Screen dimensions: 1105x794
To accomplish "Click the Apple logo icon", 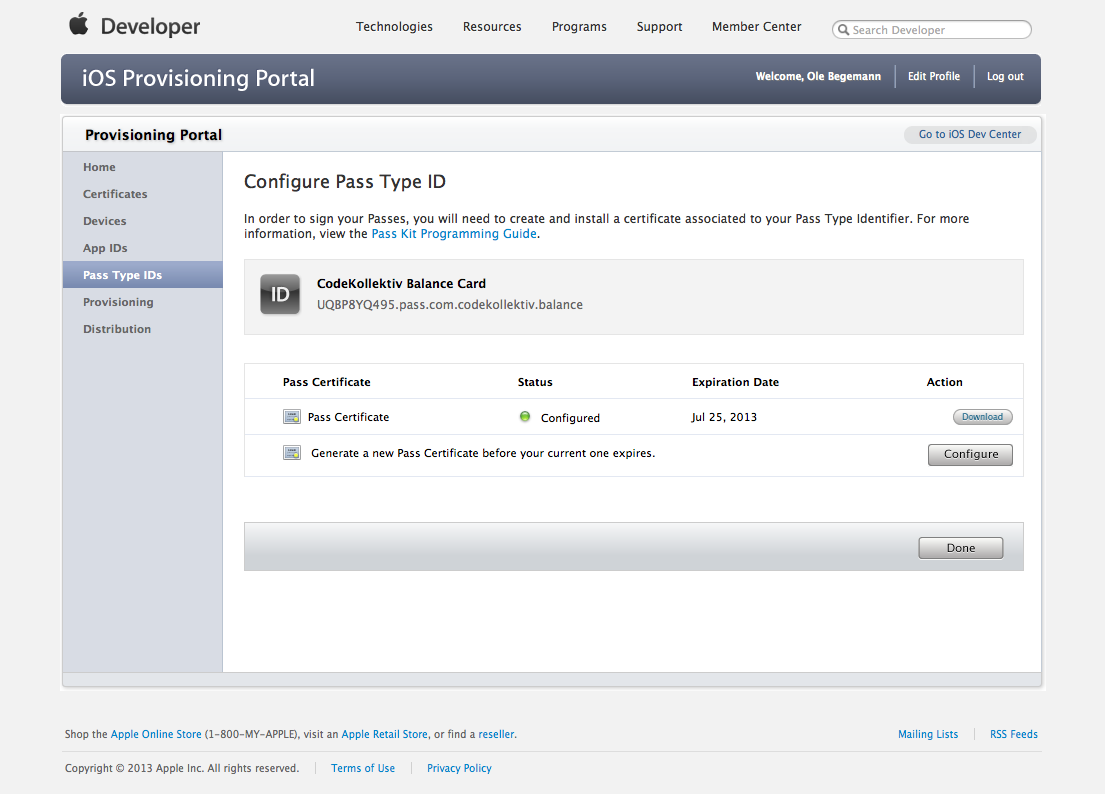I will (x=78, y=24).
